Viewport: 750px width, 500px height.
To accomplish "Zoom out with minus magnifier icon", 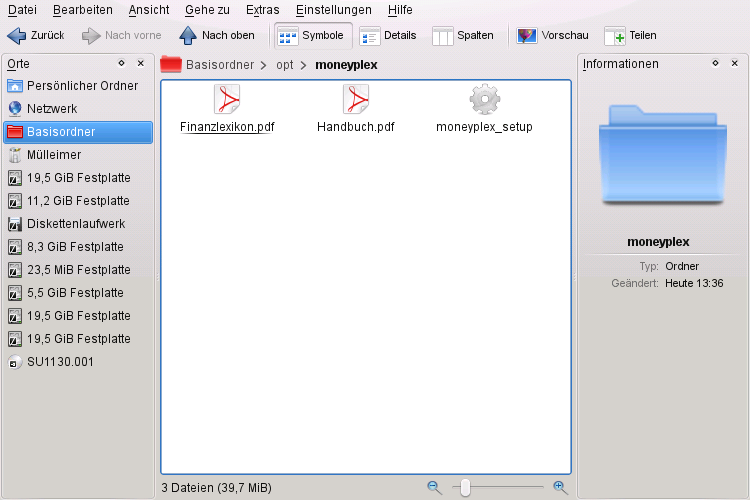I will pos(434,488).
